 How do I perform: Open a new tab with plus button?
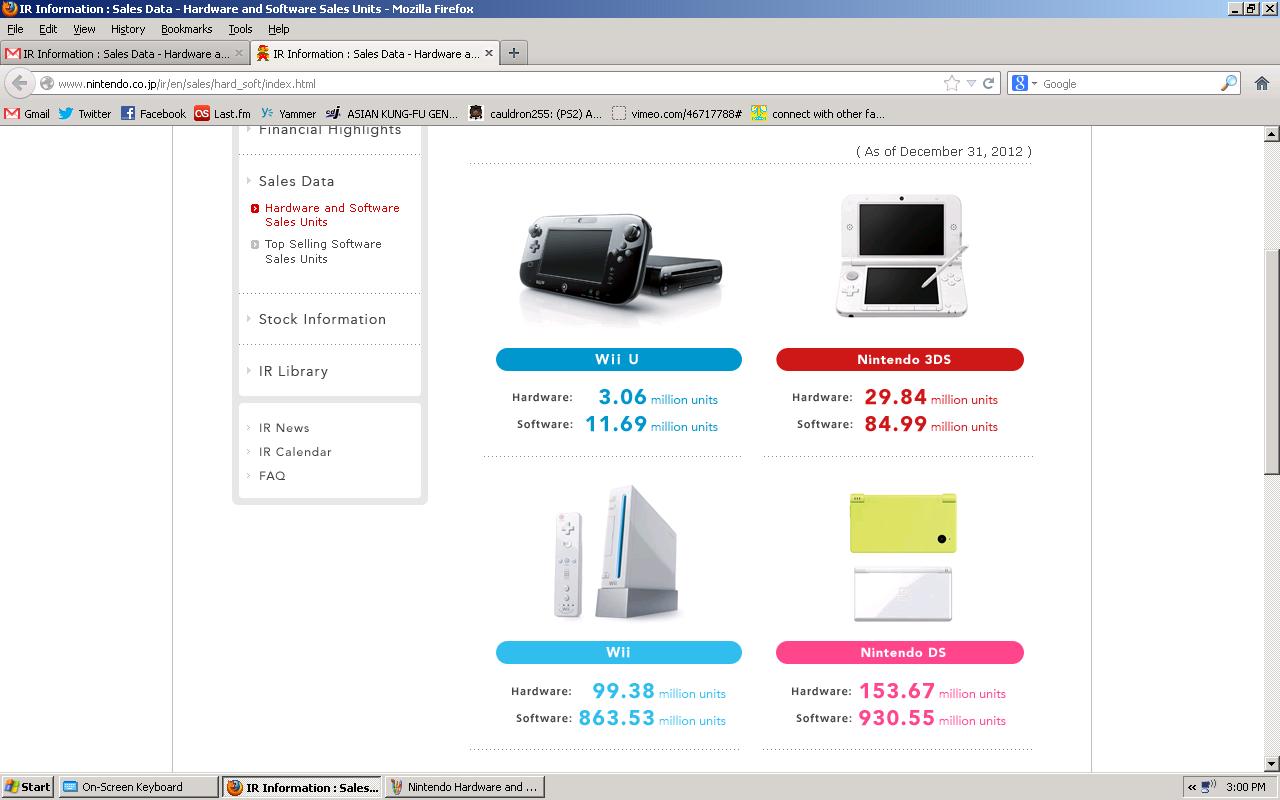point(513,53)
